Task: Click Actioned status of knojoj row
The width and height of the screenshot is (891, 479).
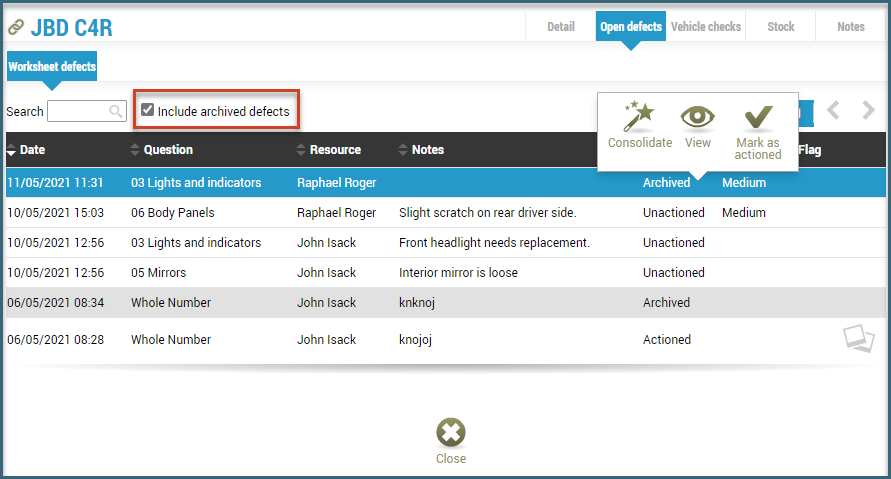Action: [x=667, y=339]
